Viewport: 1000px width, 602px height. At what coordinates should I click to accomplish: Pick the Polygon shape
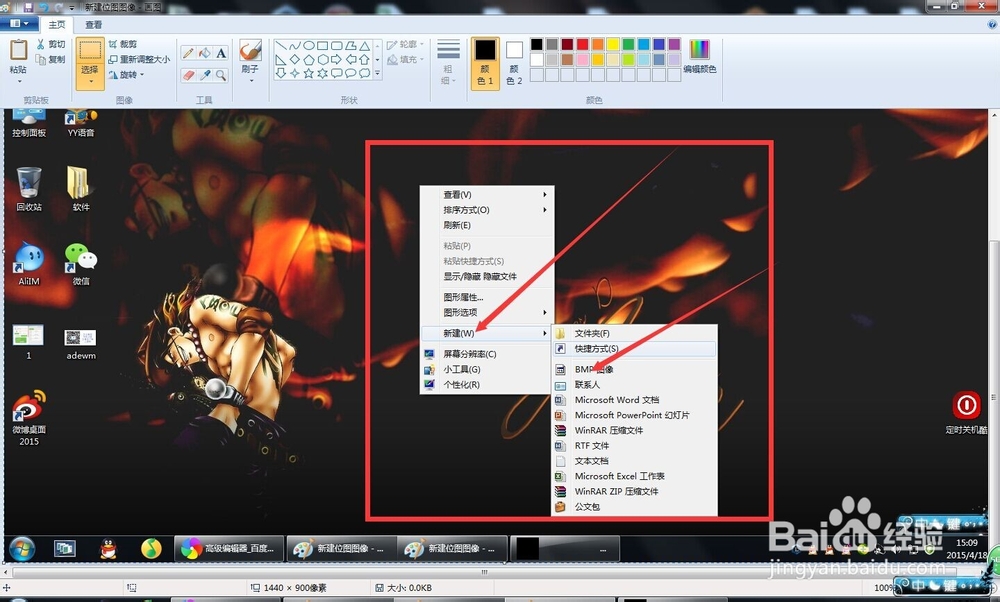pos(351,46)
